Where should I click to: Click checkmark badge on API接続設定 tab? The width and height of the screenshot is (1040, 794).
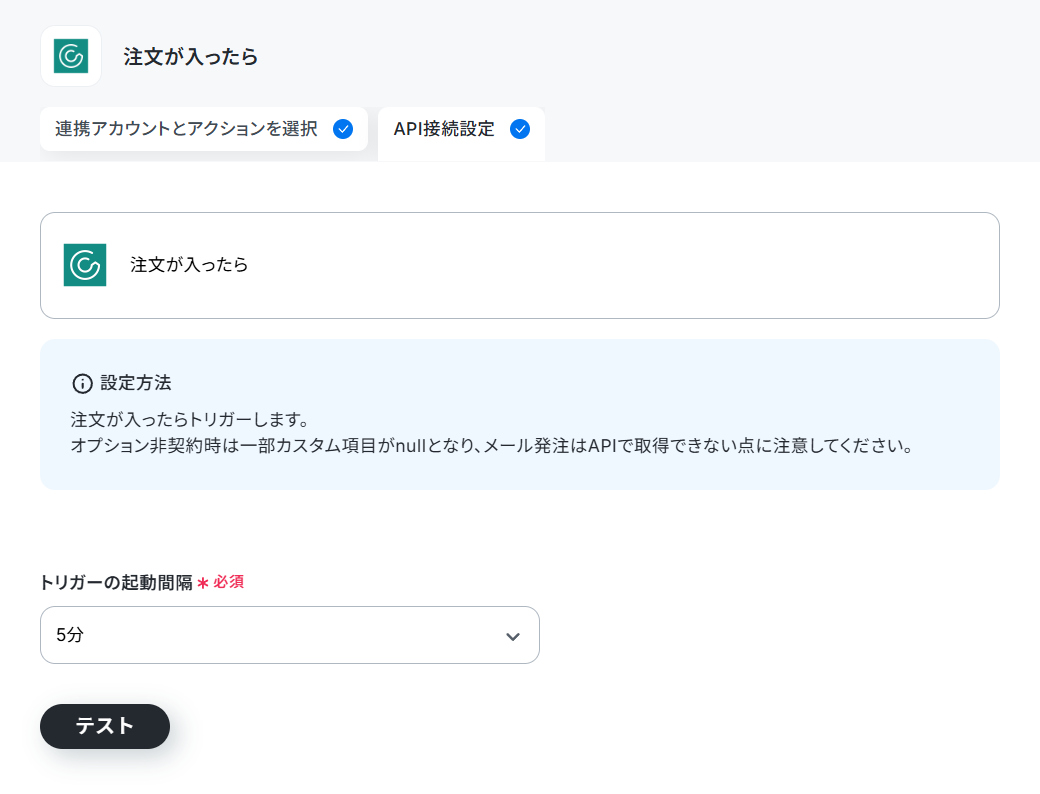point(520,129)
